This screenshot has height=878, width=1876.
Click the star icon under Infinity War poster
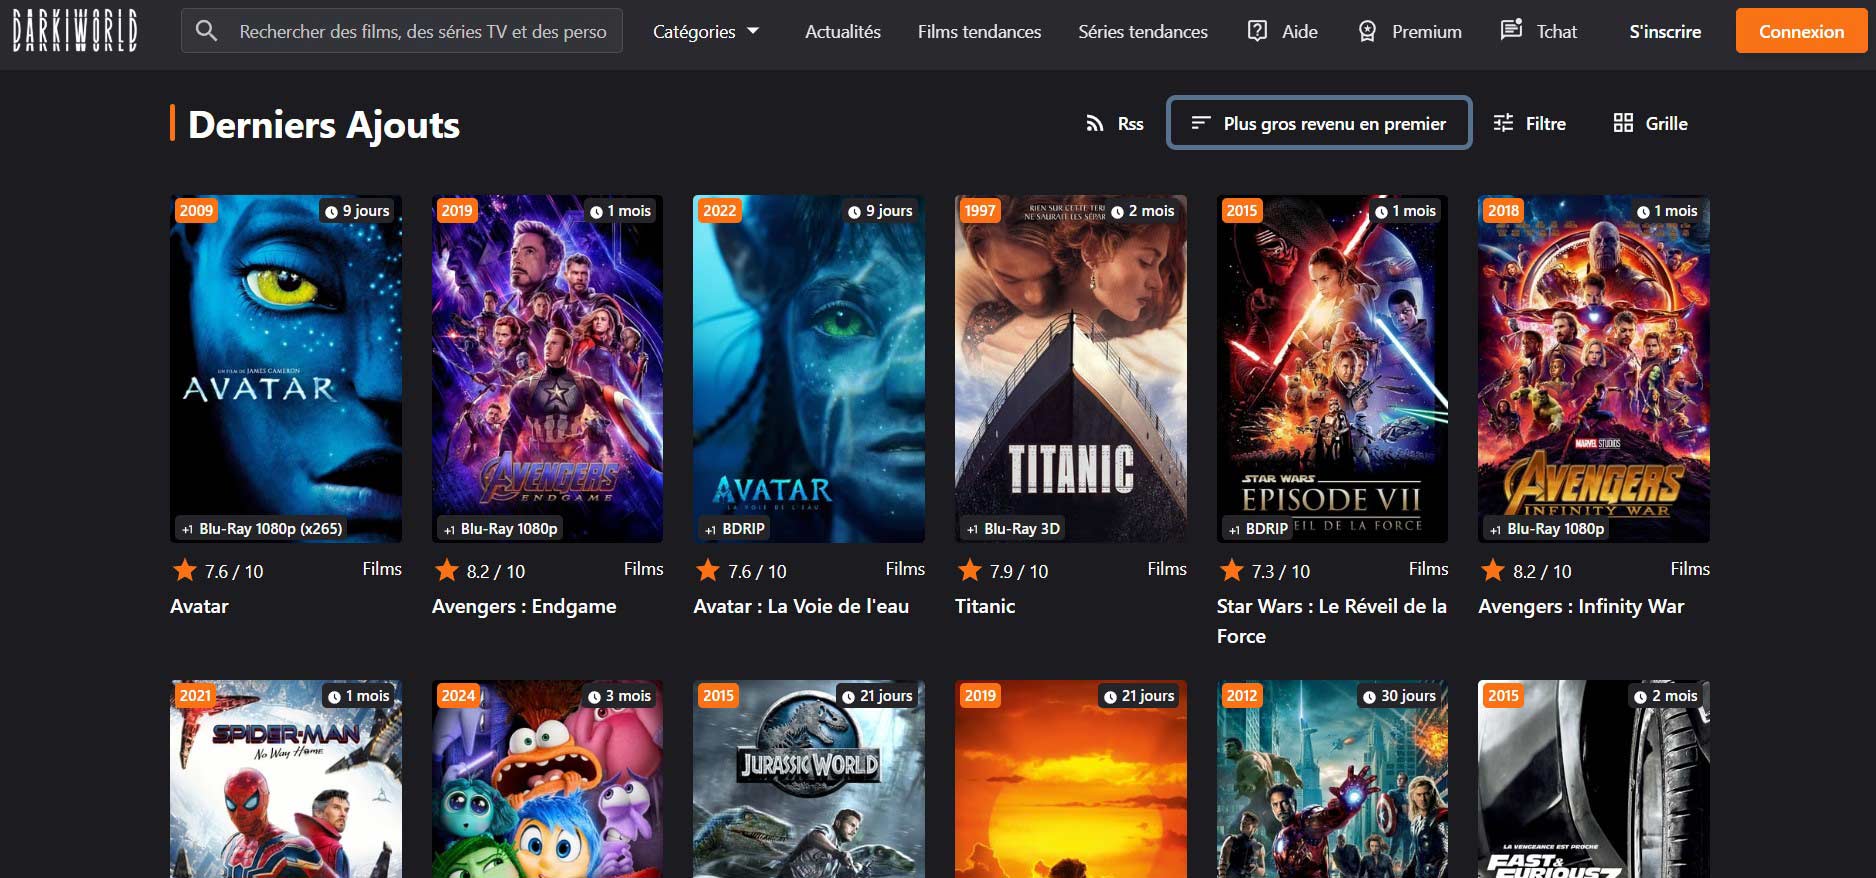[x=1492, y=570]
